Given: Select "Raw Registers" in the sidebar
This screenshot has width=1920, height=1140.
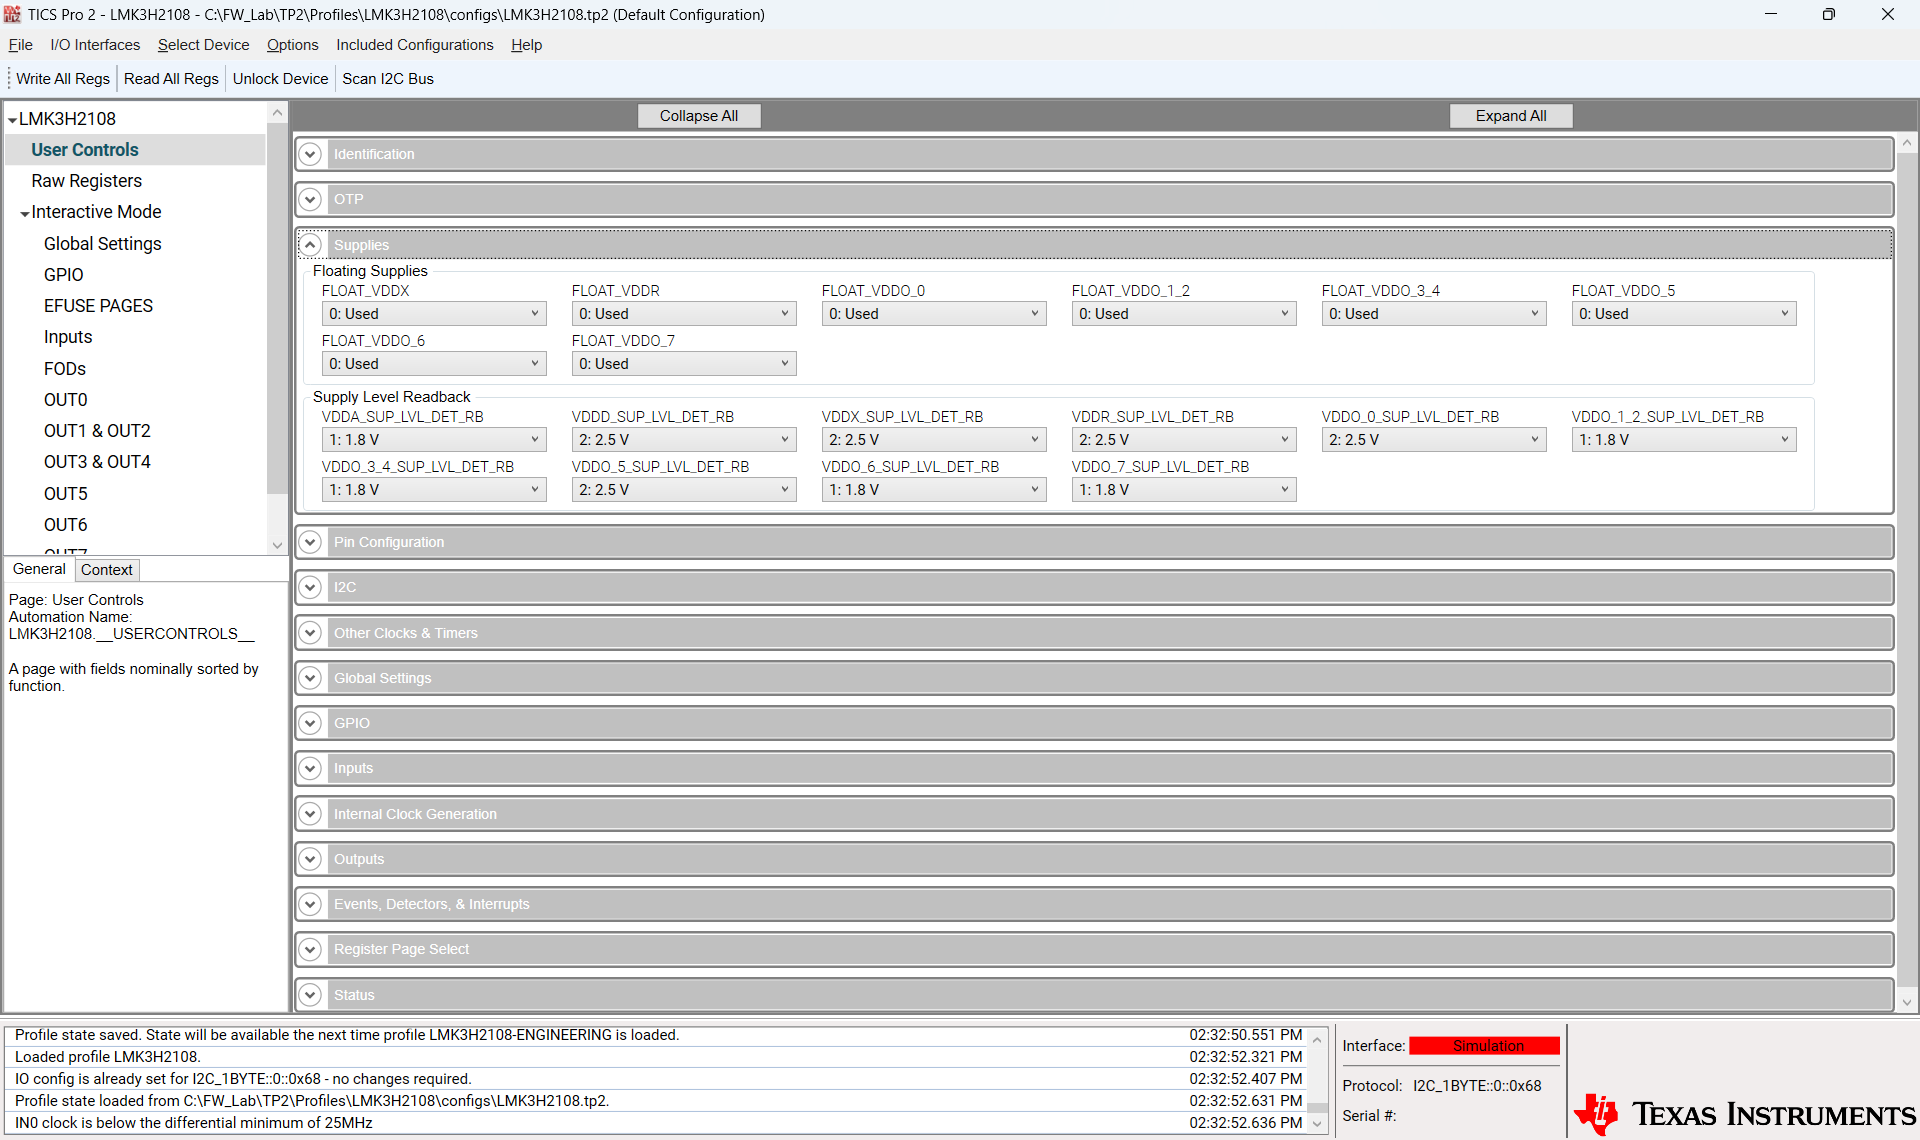Looking at the screenshot, I should pos(86,180).
